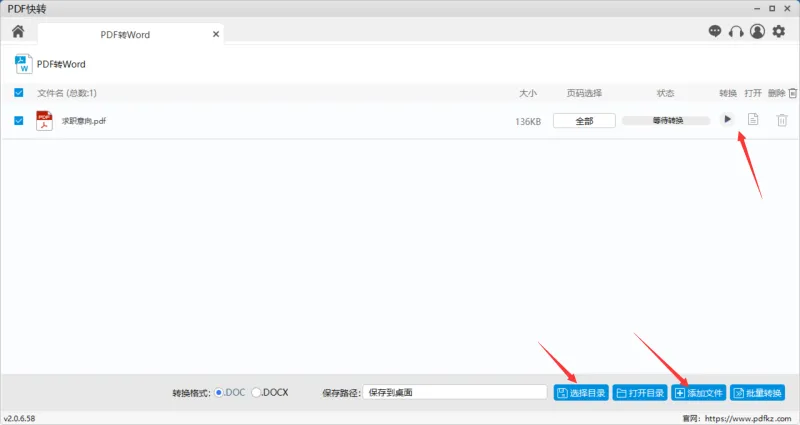Click the 保存到桌面 save path field

click(x=455, y=392)
